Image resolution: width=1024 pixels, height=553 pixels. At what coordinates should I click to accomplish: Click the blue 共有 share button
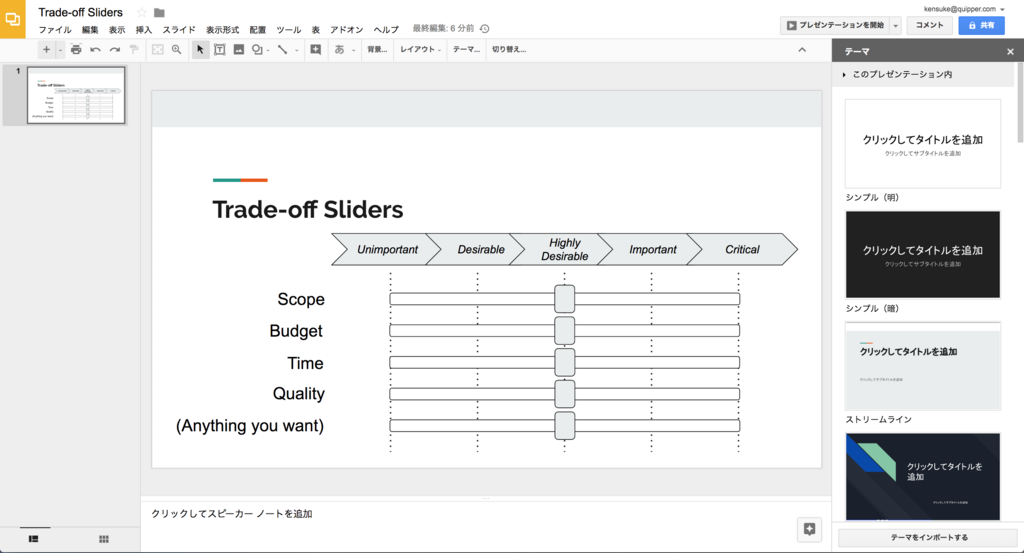click(x=982, y=25)
